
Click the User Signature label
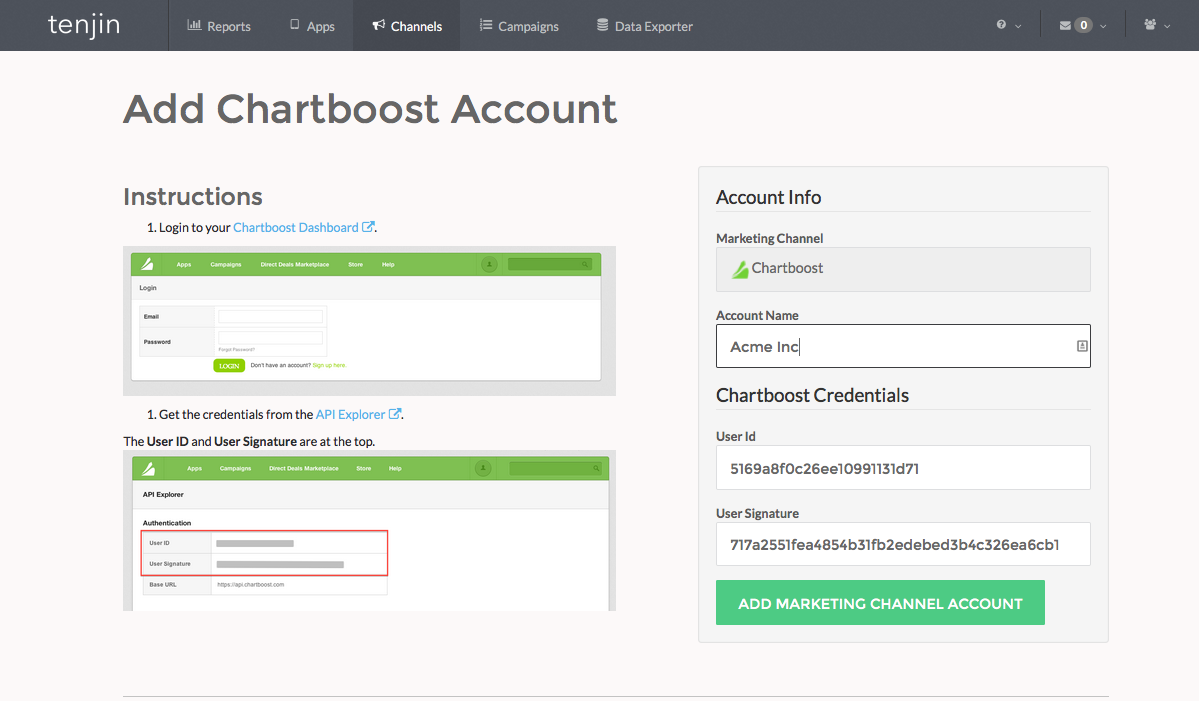point(757,513)
